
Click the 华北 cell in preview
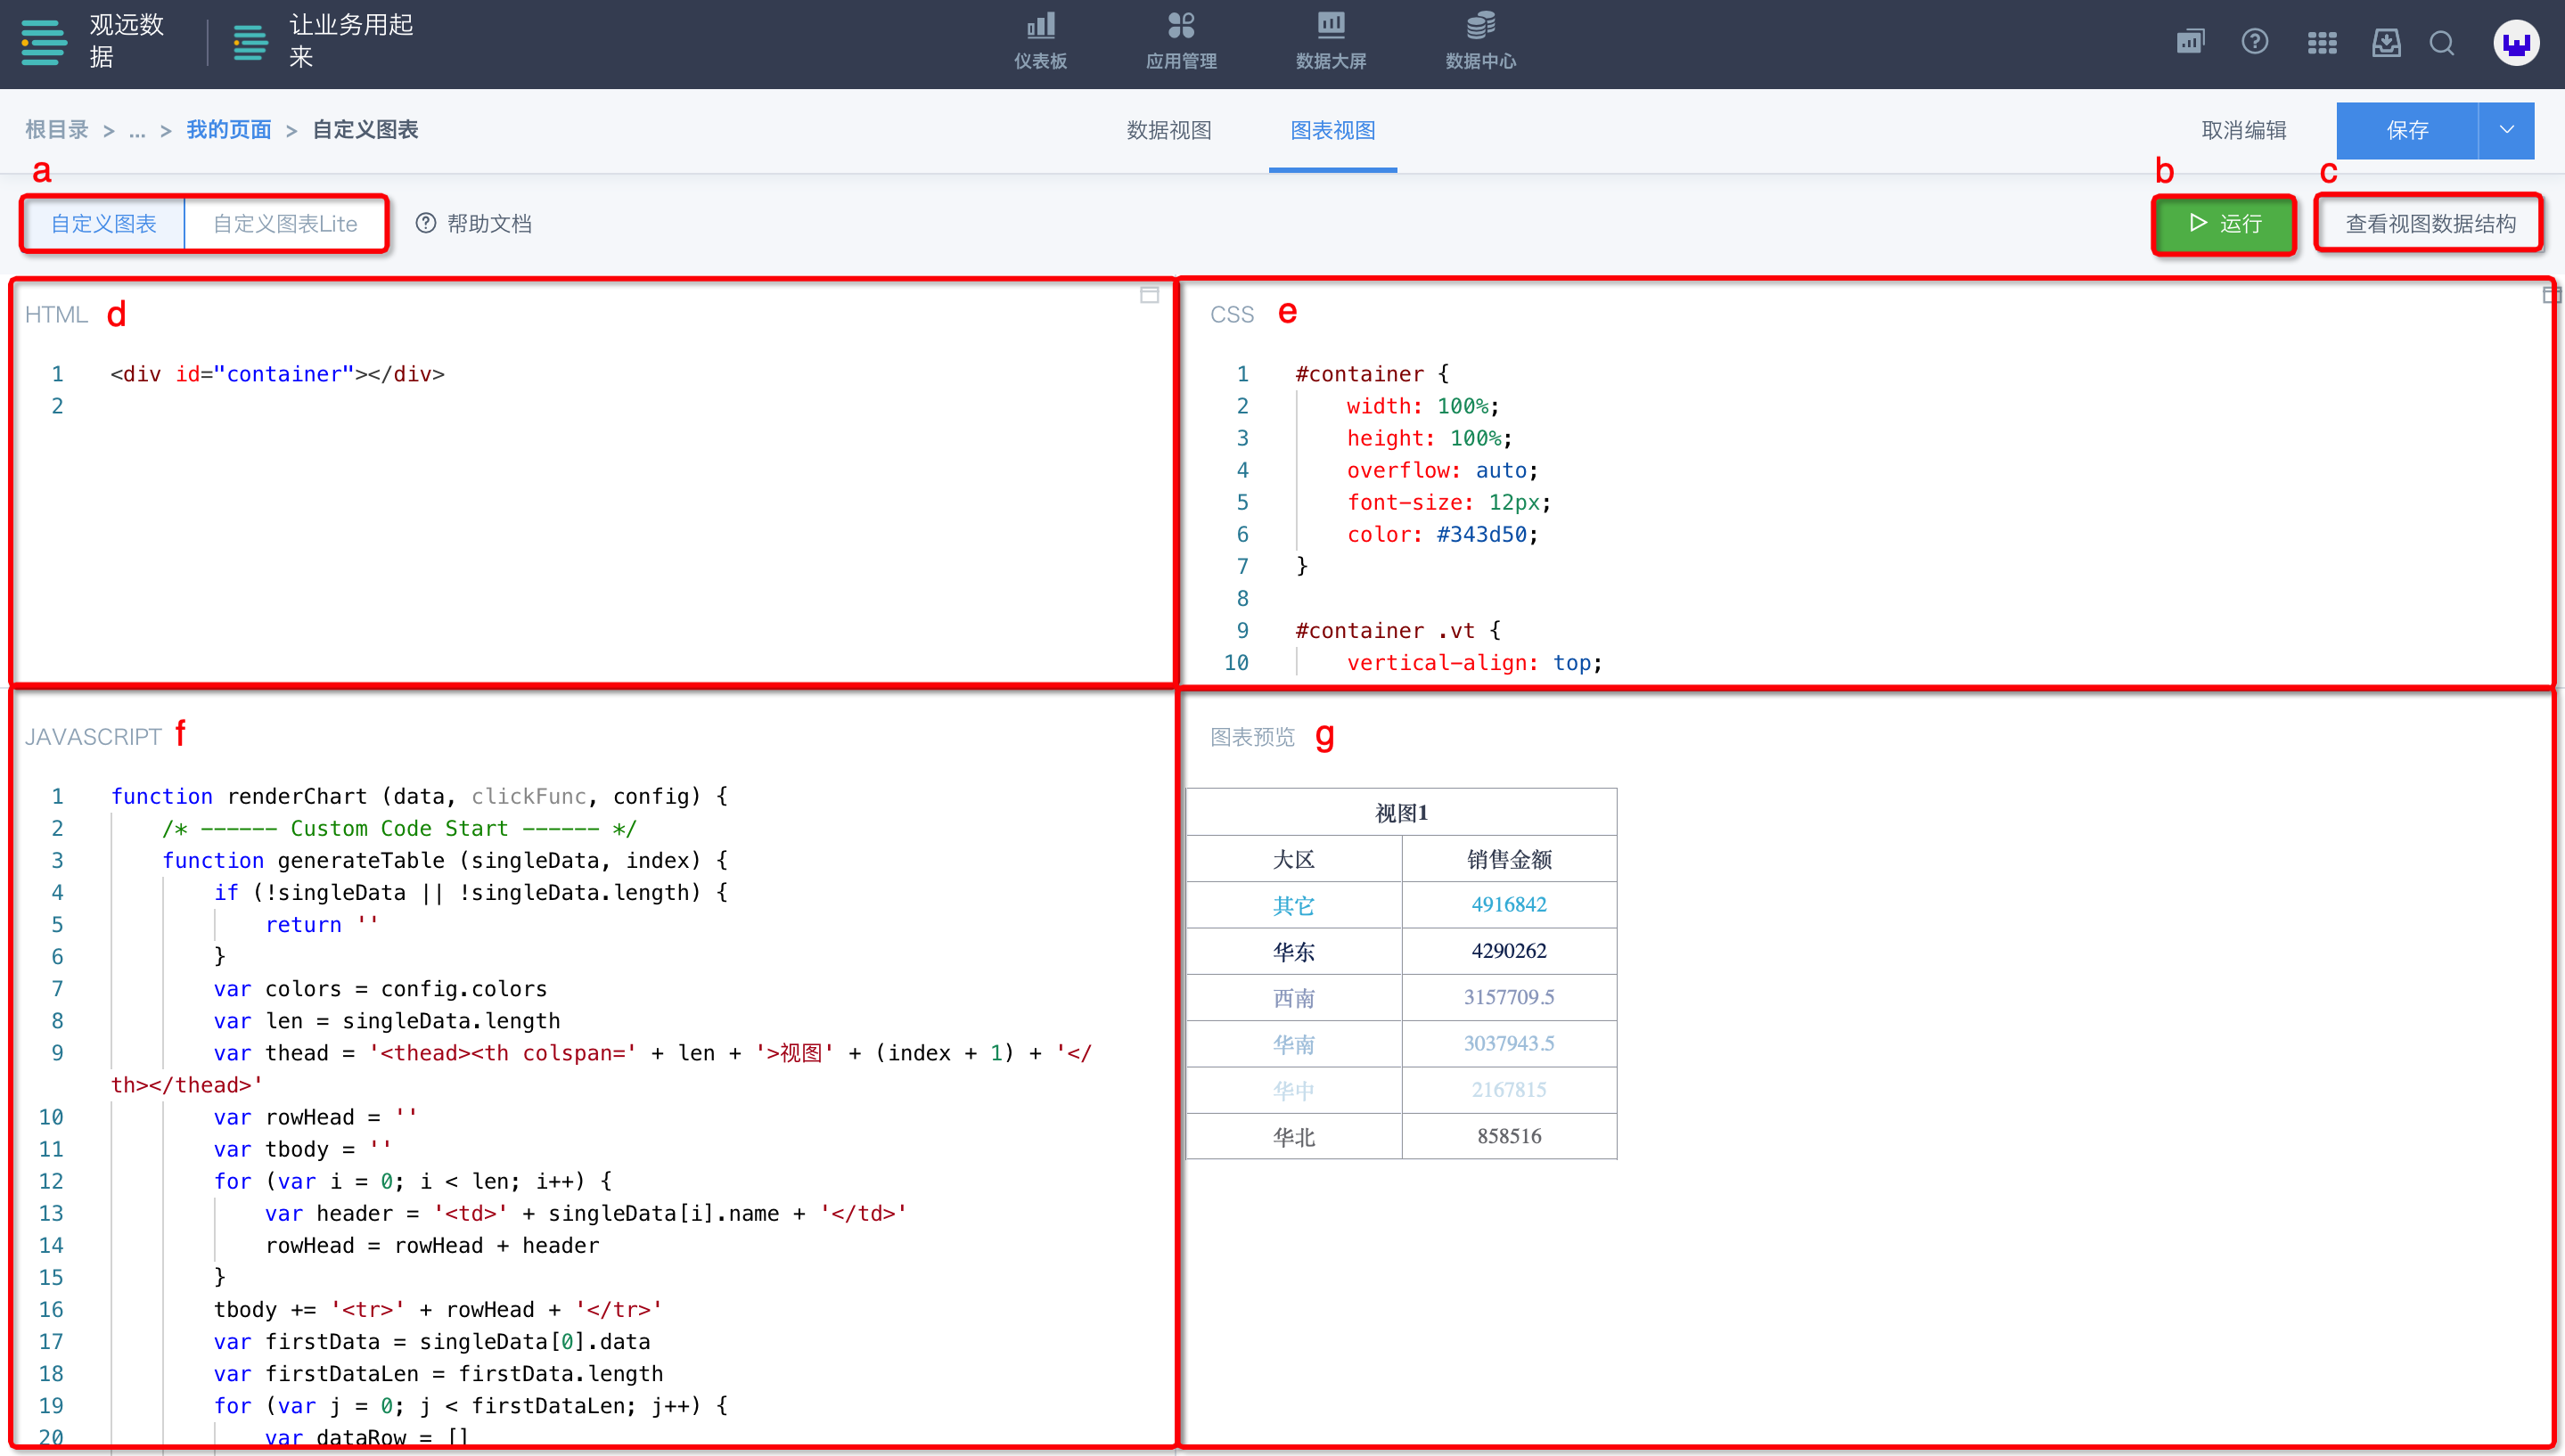click(x=1294, y=1136)
